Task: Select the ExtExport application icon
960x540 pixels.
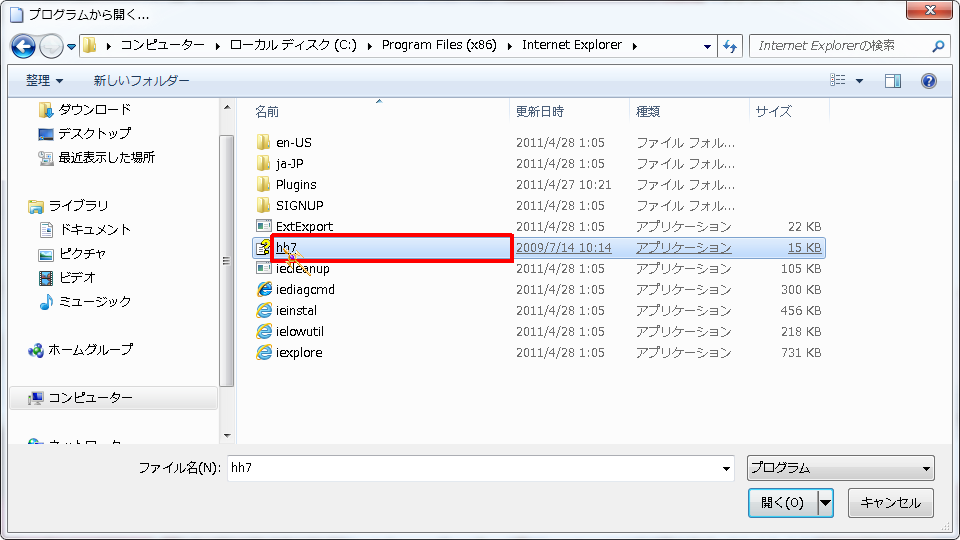Action: tap(263, 227)
